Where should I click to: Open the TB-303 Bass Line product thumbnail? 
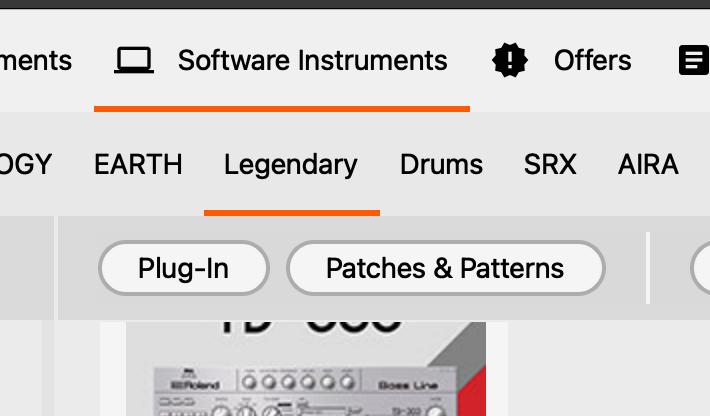pos(306,369)
